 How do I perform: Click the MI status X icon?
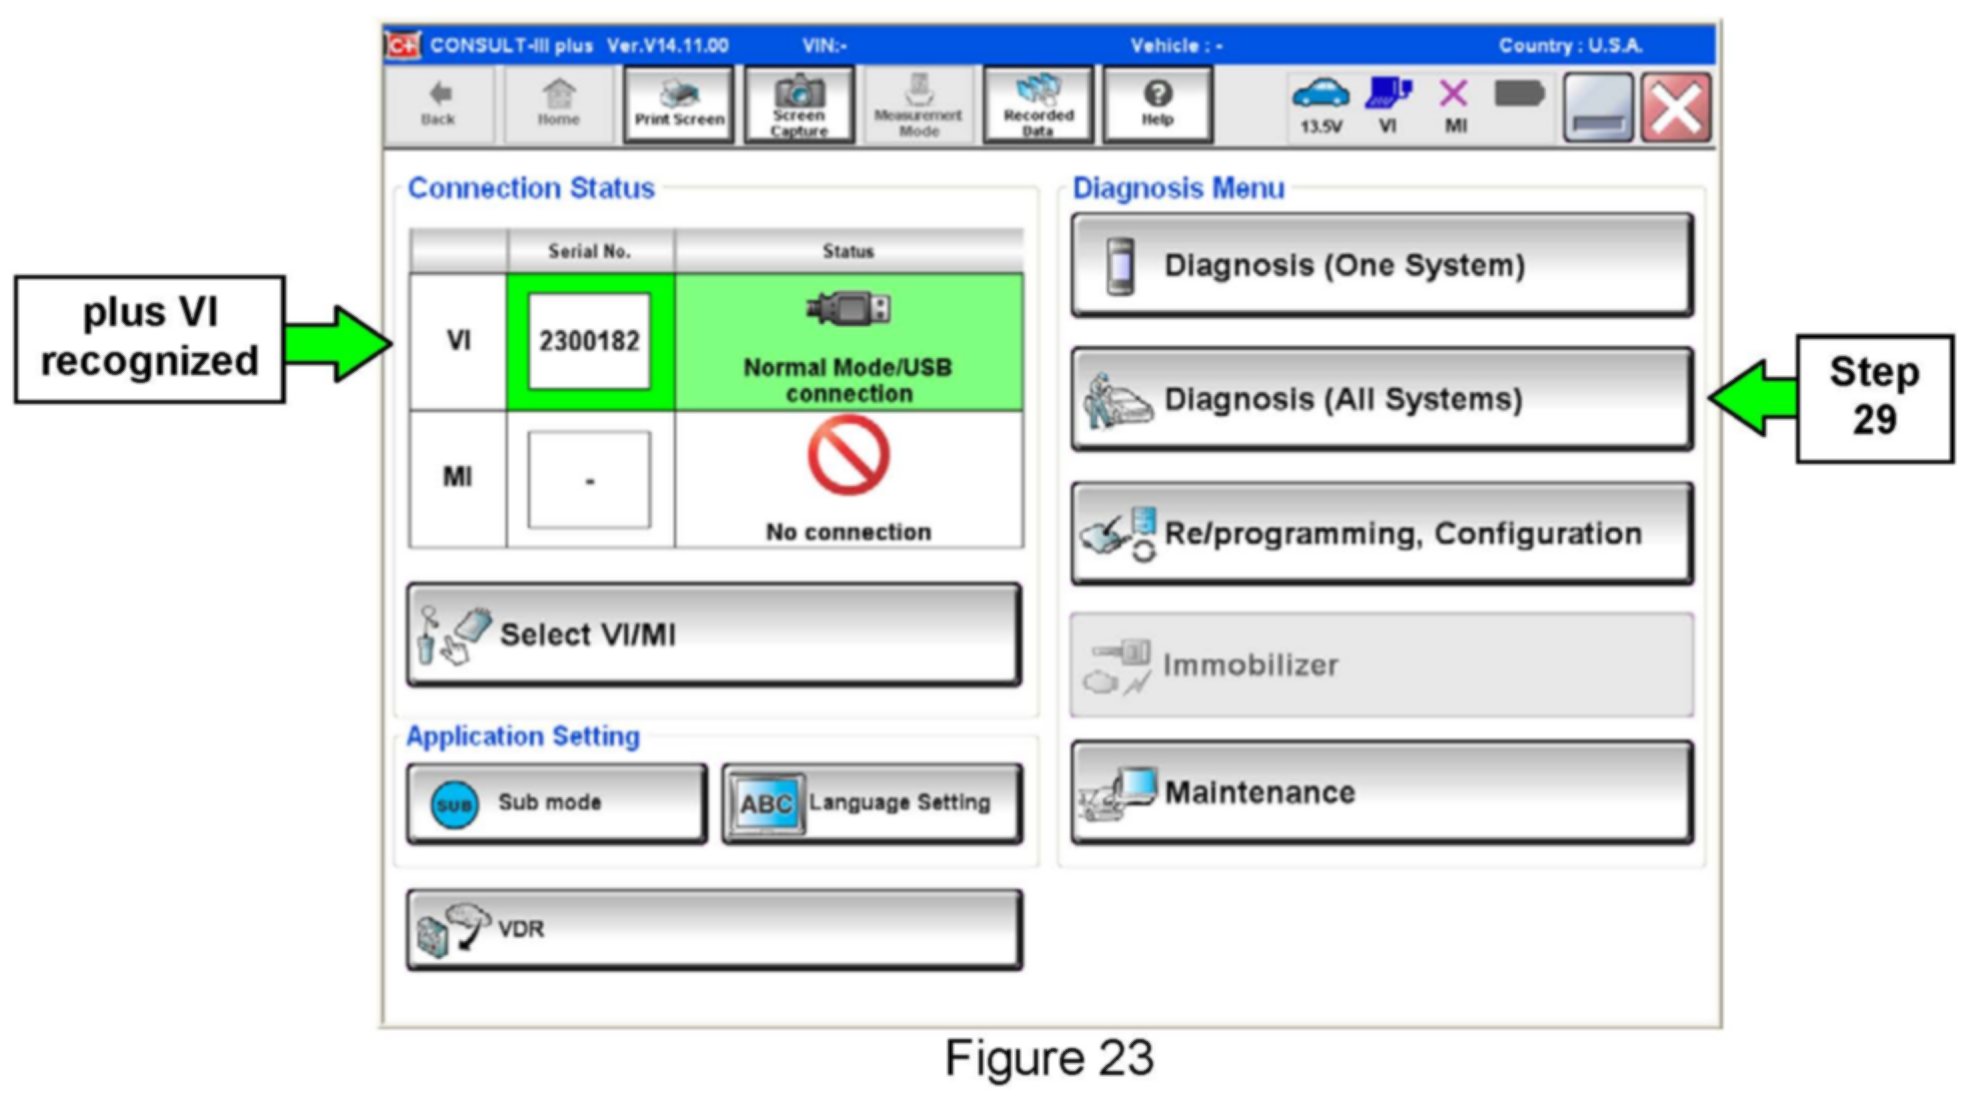click(x=1454, y=104)
